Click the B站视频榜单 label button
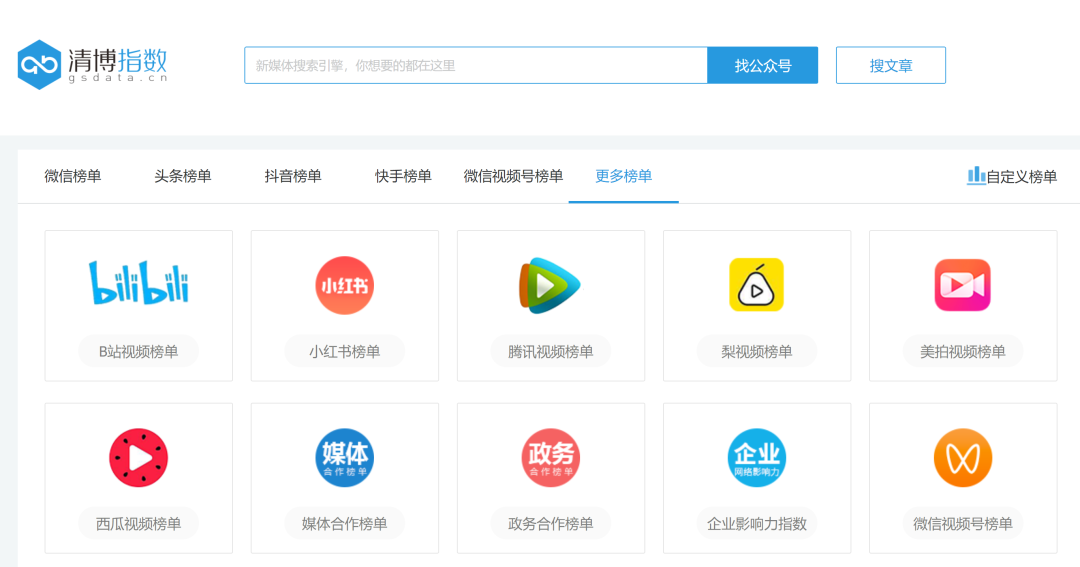This screenshot has width=1080, height=567. click(138, 351)
